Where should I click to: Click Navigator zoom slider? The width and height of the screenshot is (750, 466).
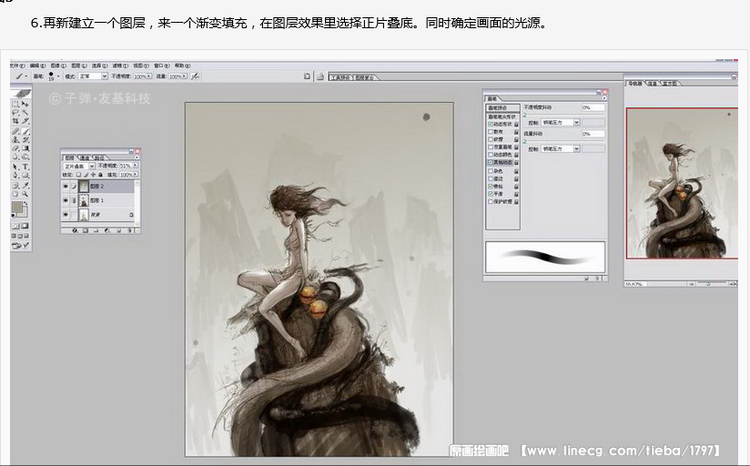[708, 284]
